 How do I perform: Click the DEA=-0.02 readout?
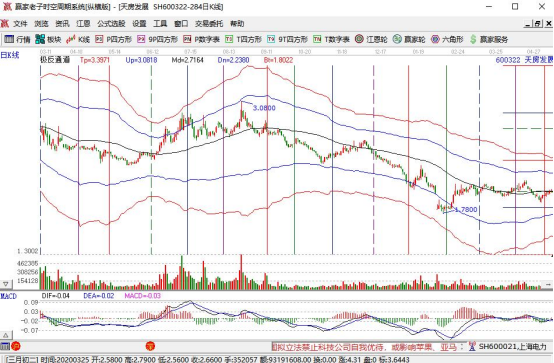pyautogui.click(x=99, y=296)
